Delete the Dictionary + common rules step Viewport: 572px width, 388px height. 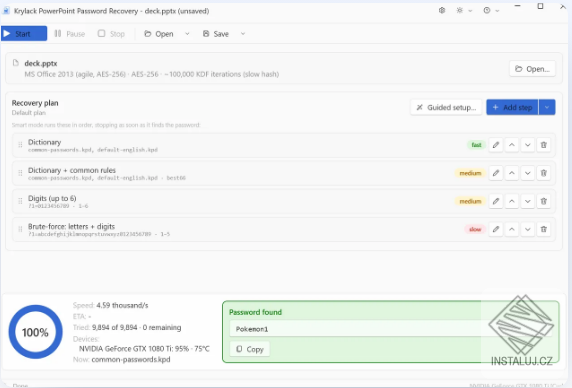[x=544, y=173]
